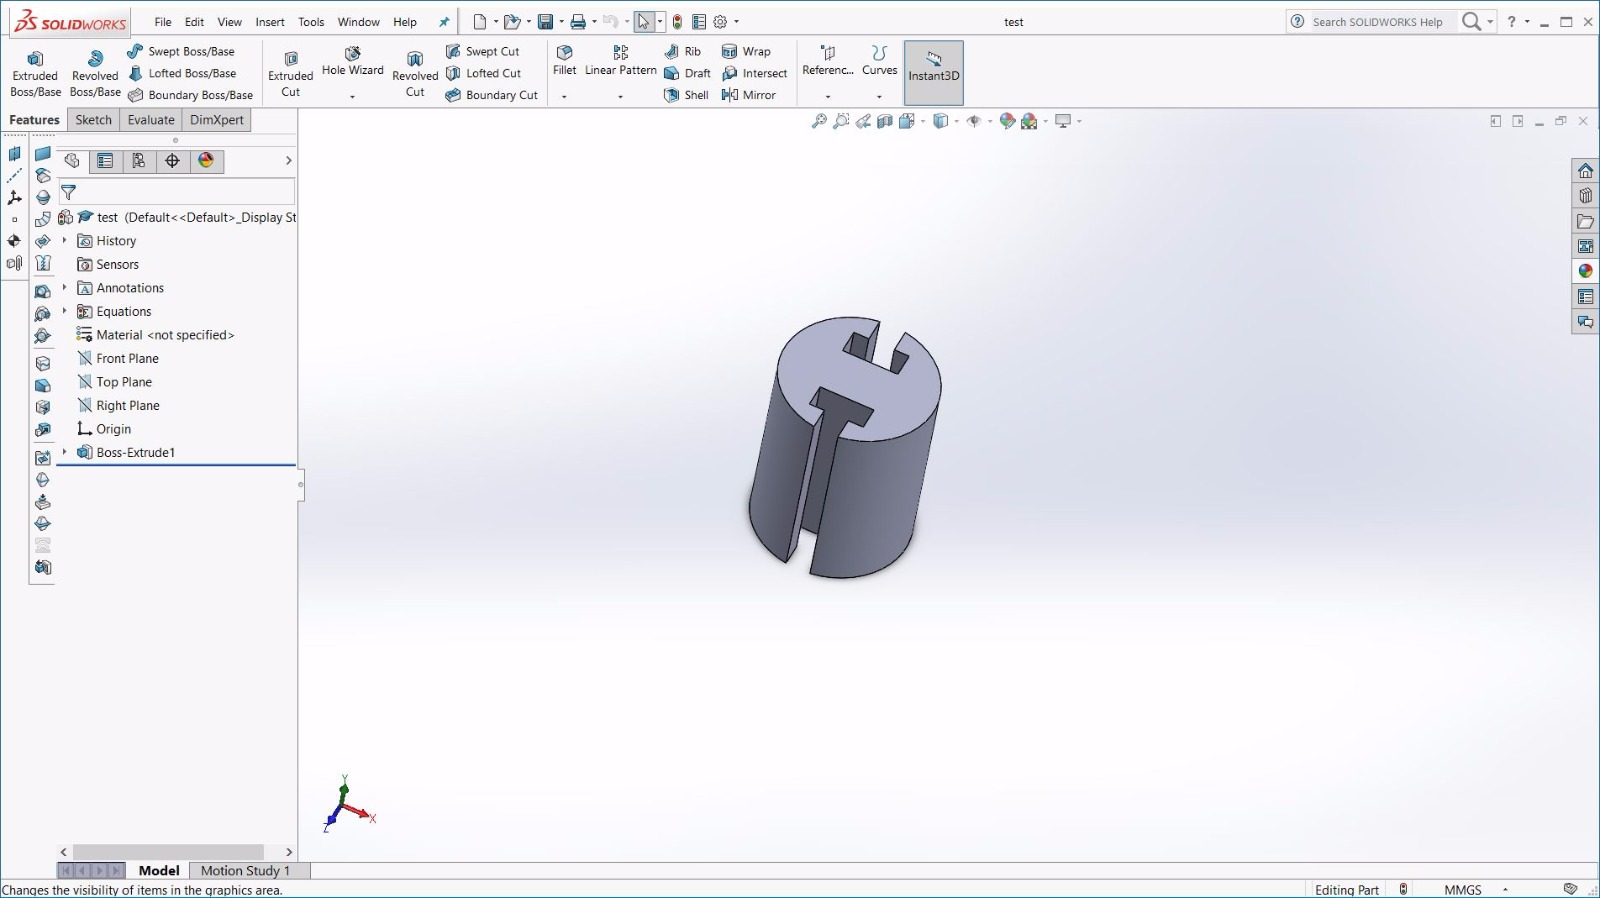
Task: Start a Revolved Cut
Action: pos(415,74)
